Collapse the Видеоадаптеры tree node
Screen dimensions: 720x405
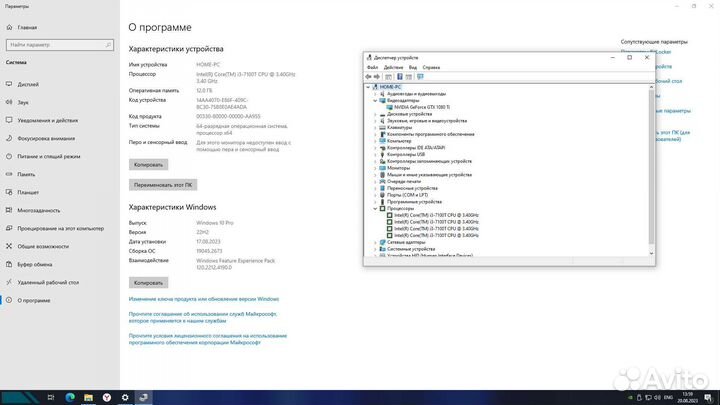(376, 100)
